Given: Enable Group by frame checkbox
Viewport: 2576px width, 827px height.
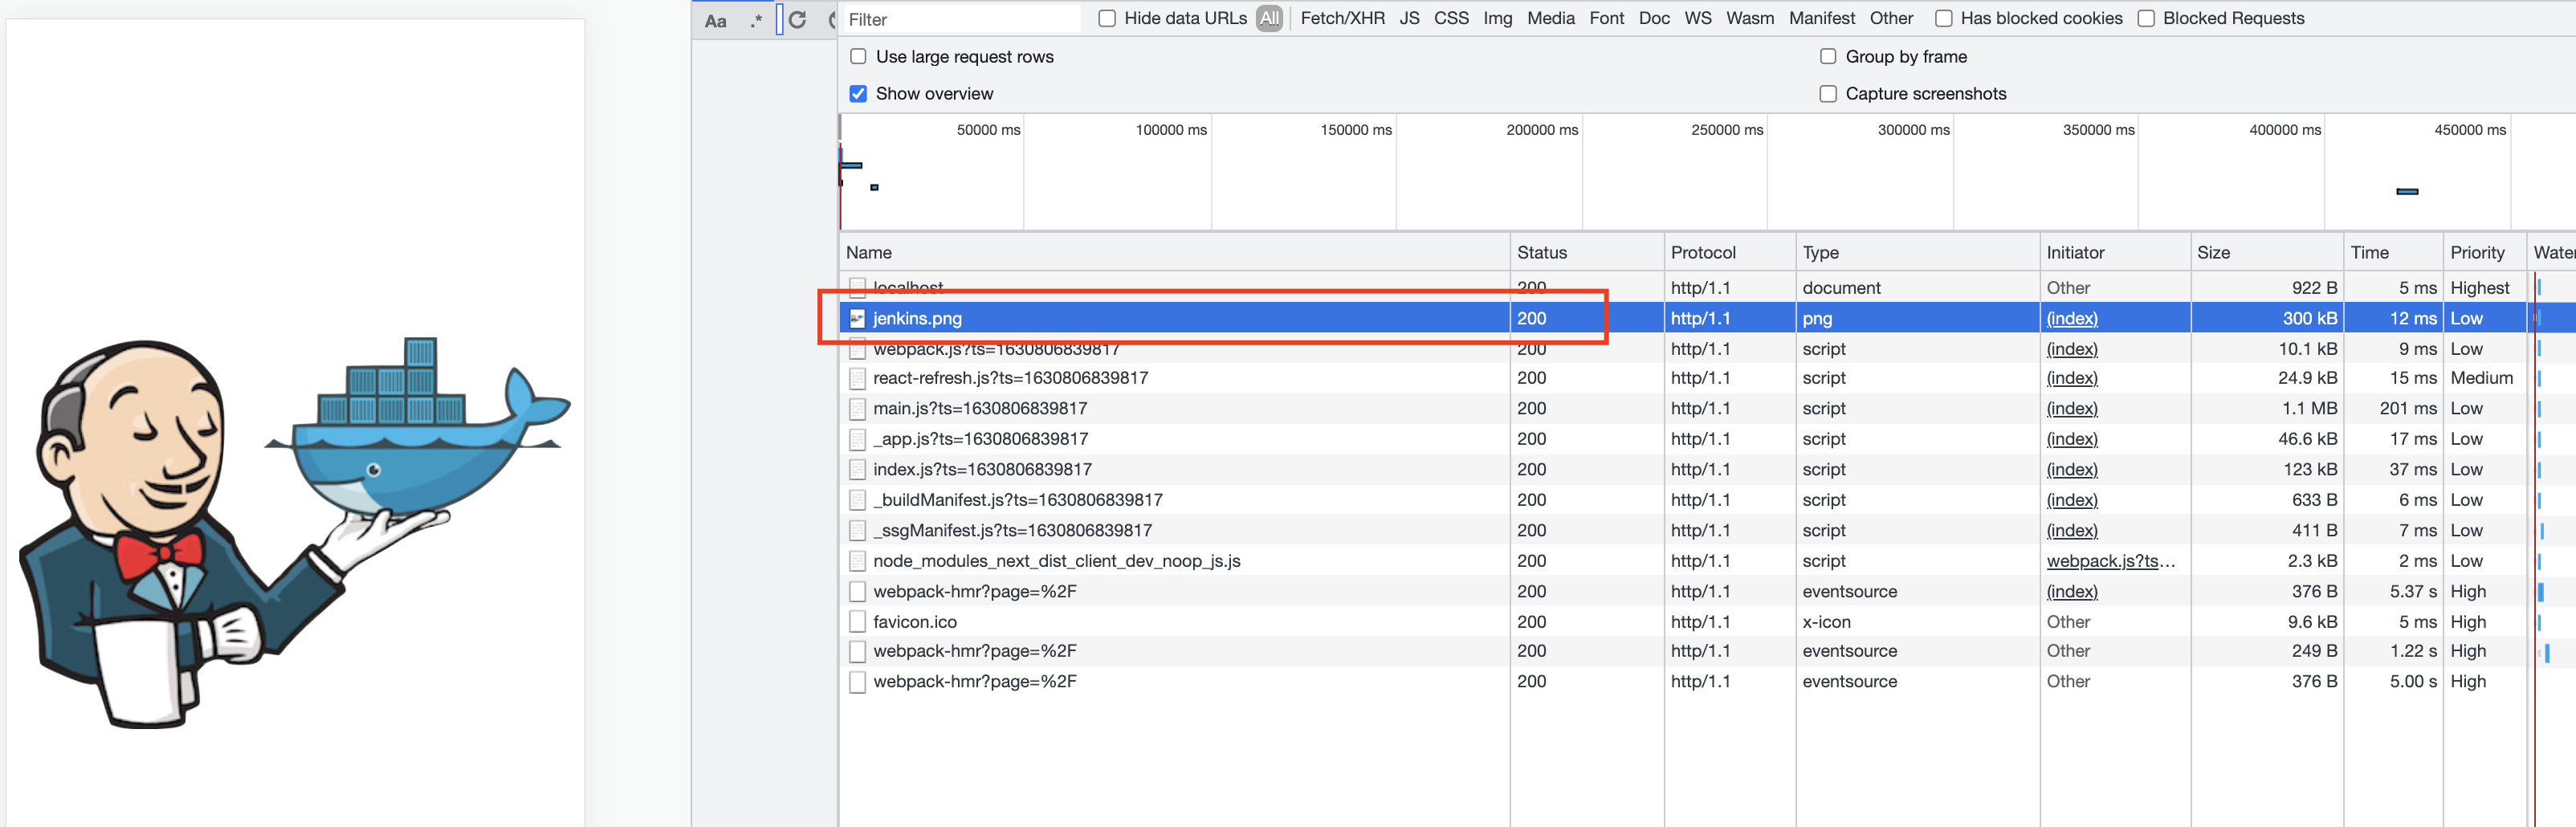Looking at the screenshot, I should [x=1828, y=56].
